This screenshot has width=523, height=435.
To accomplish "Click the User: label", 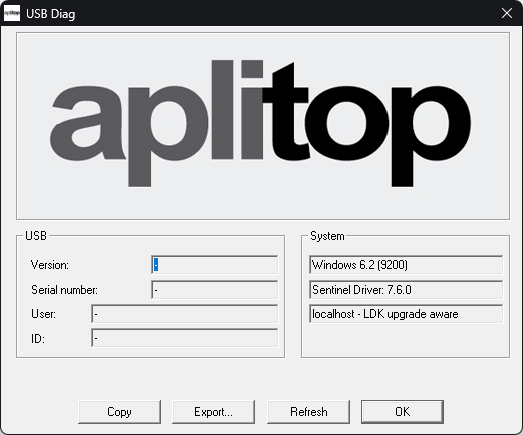I will 43,314.
